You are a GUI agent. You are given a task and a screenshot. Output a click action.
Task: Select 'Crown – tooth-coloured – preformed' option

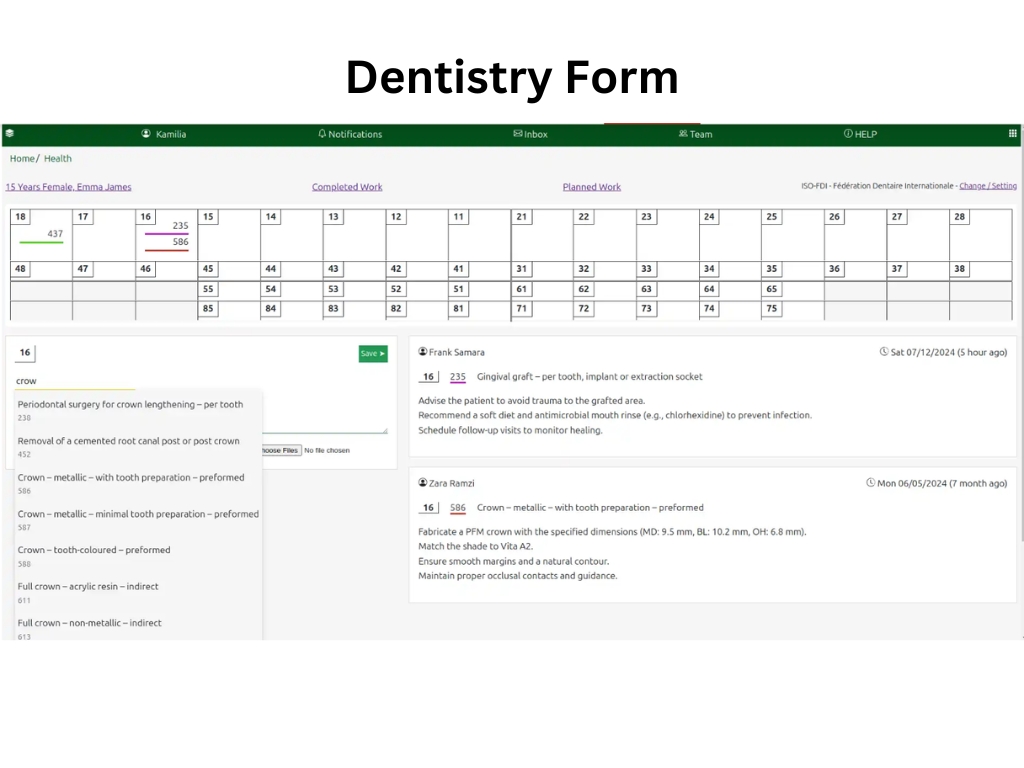[138, 555]
